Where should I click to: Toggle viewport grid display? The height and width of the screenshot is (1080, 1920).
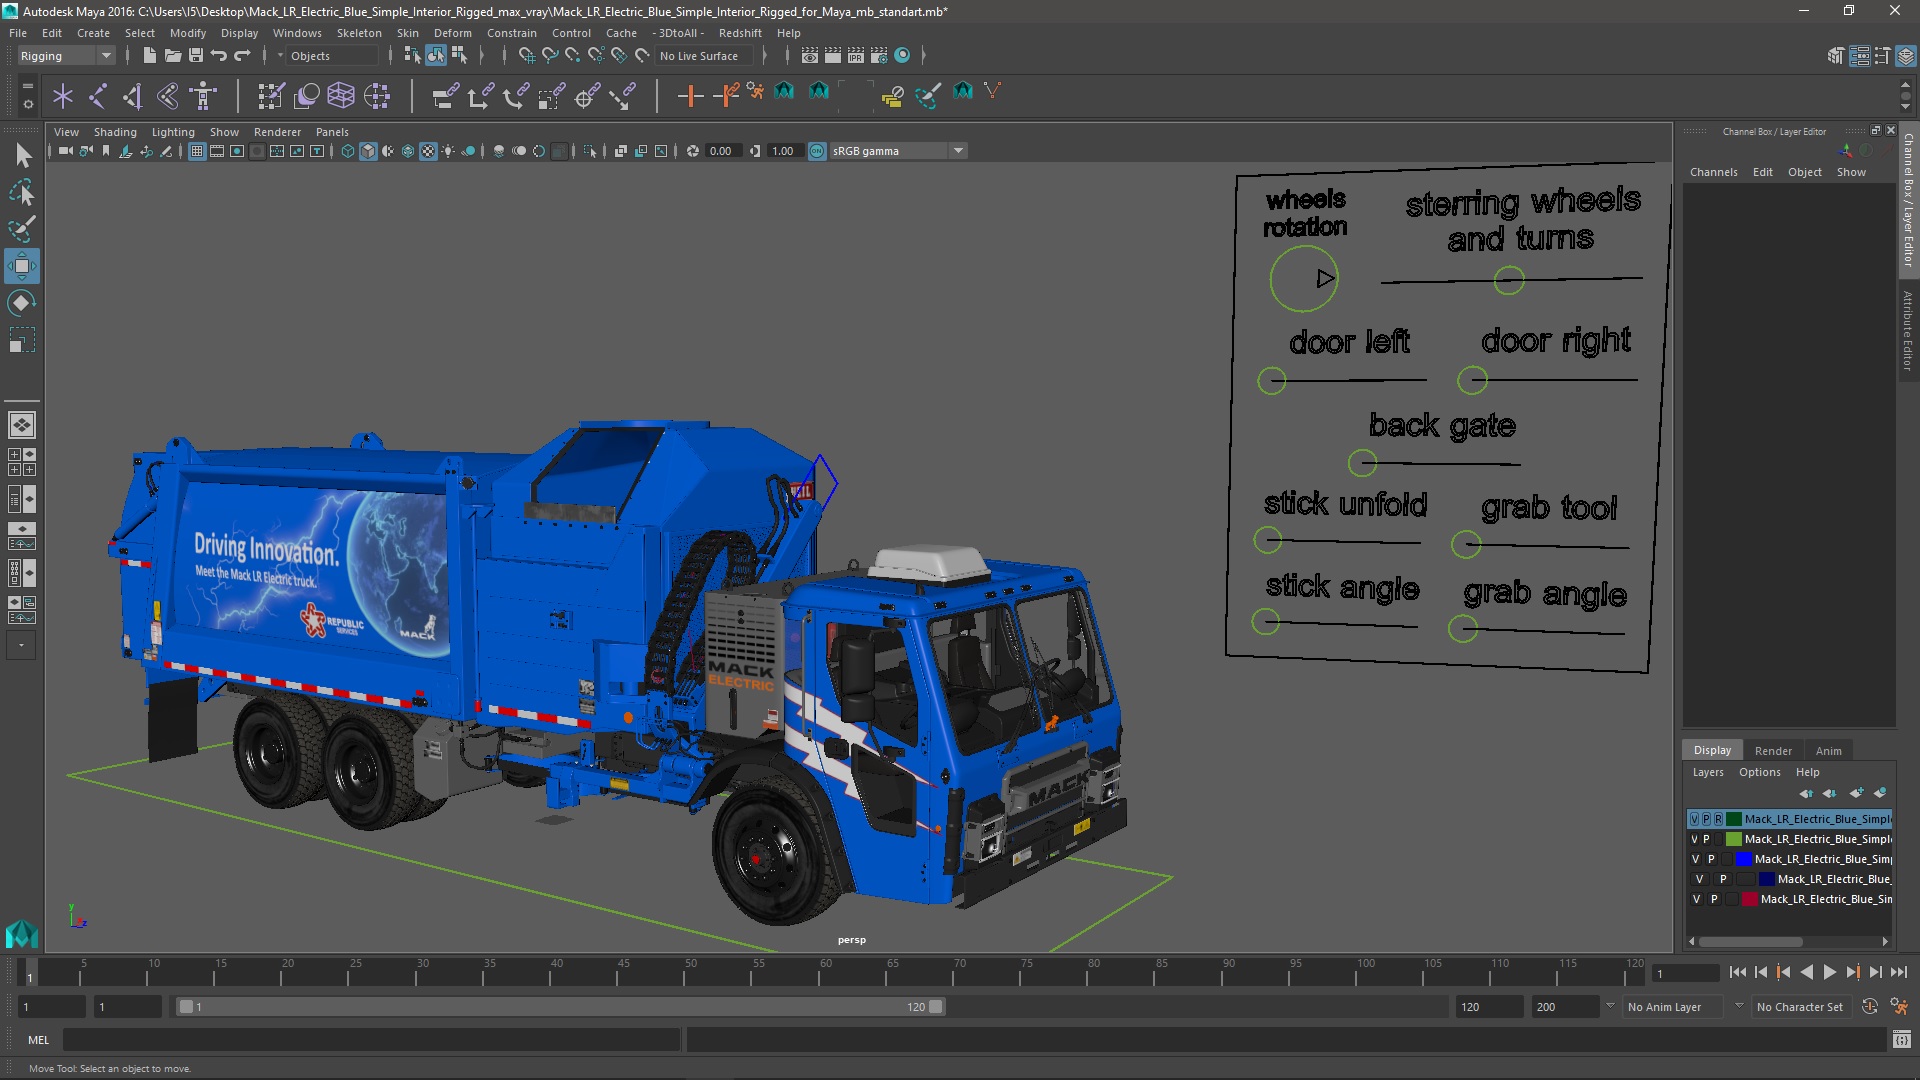pos(197,151)
